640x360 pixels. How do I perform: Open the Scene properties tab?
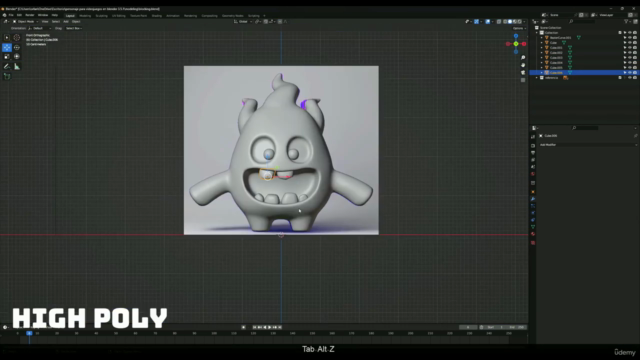coord(533,167)
